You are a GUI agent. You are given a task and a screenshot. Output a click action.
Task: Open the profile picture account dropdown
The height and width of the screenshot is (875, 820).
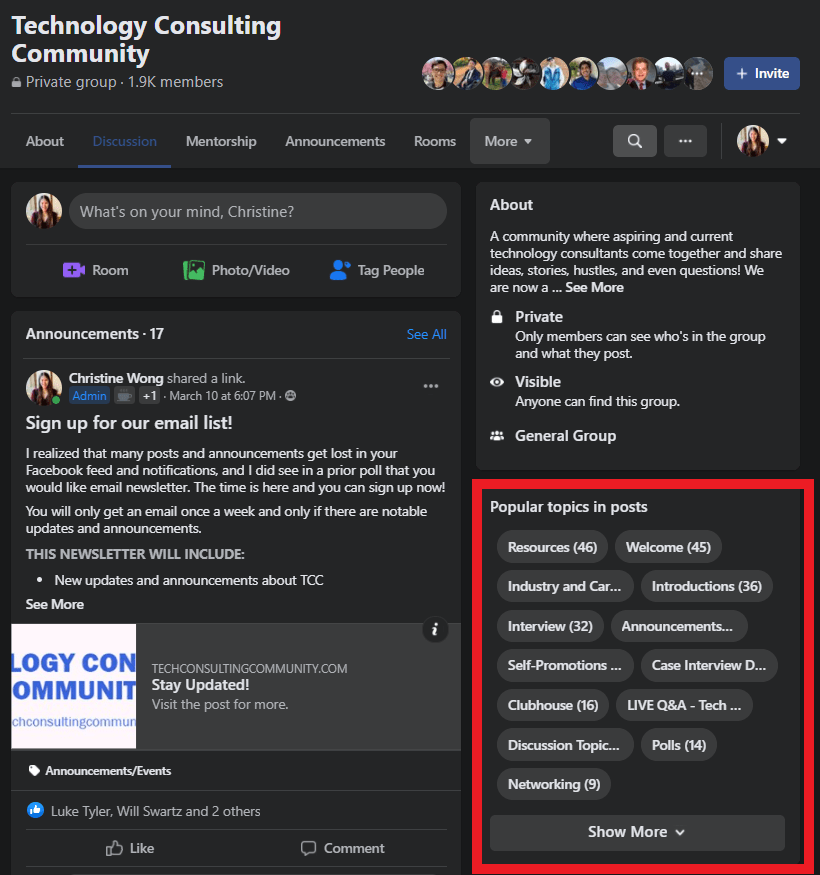tap(763, 141)
